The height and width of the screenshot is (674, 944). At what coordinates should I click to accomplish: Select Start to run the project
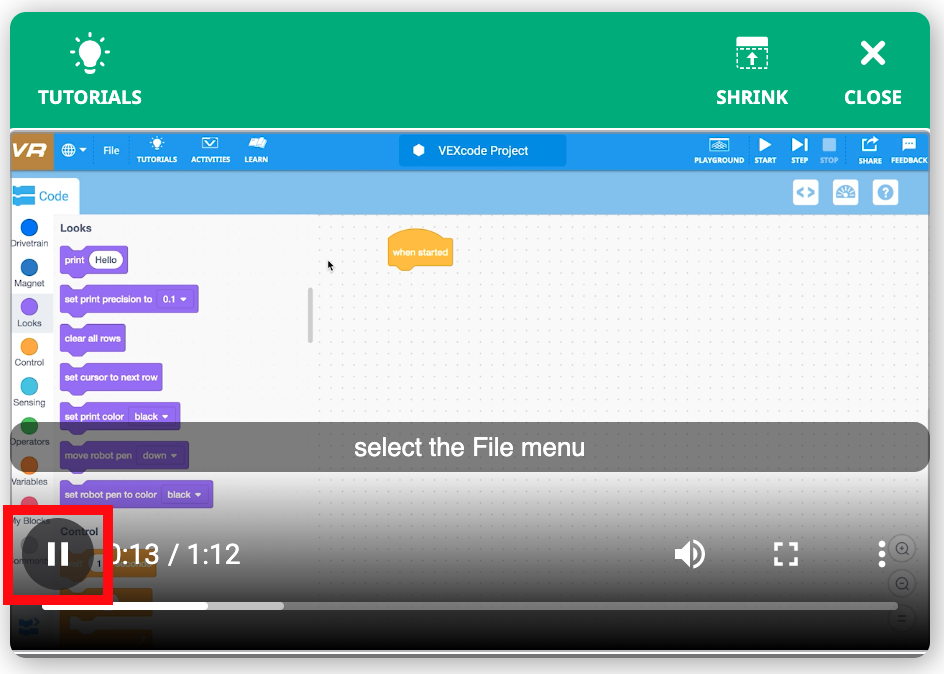(x=765, y=150)
